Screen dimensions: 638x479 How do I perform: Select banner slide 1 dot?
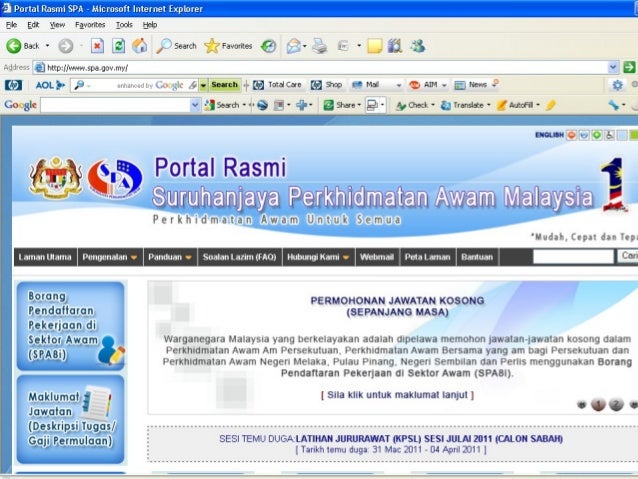(x=598, y=404)
